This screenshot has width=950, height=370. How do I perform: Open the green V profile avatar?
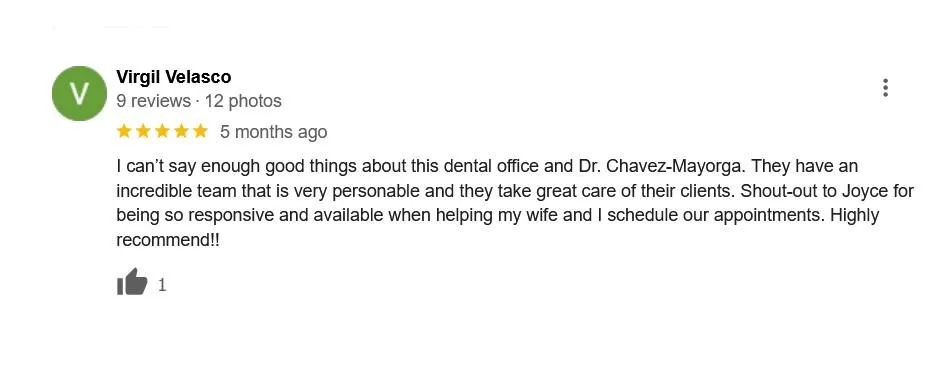[x=79, y=93]
